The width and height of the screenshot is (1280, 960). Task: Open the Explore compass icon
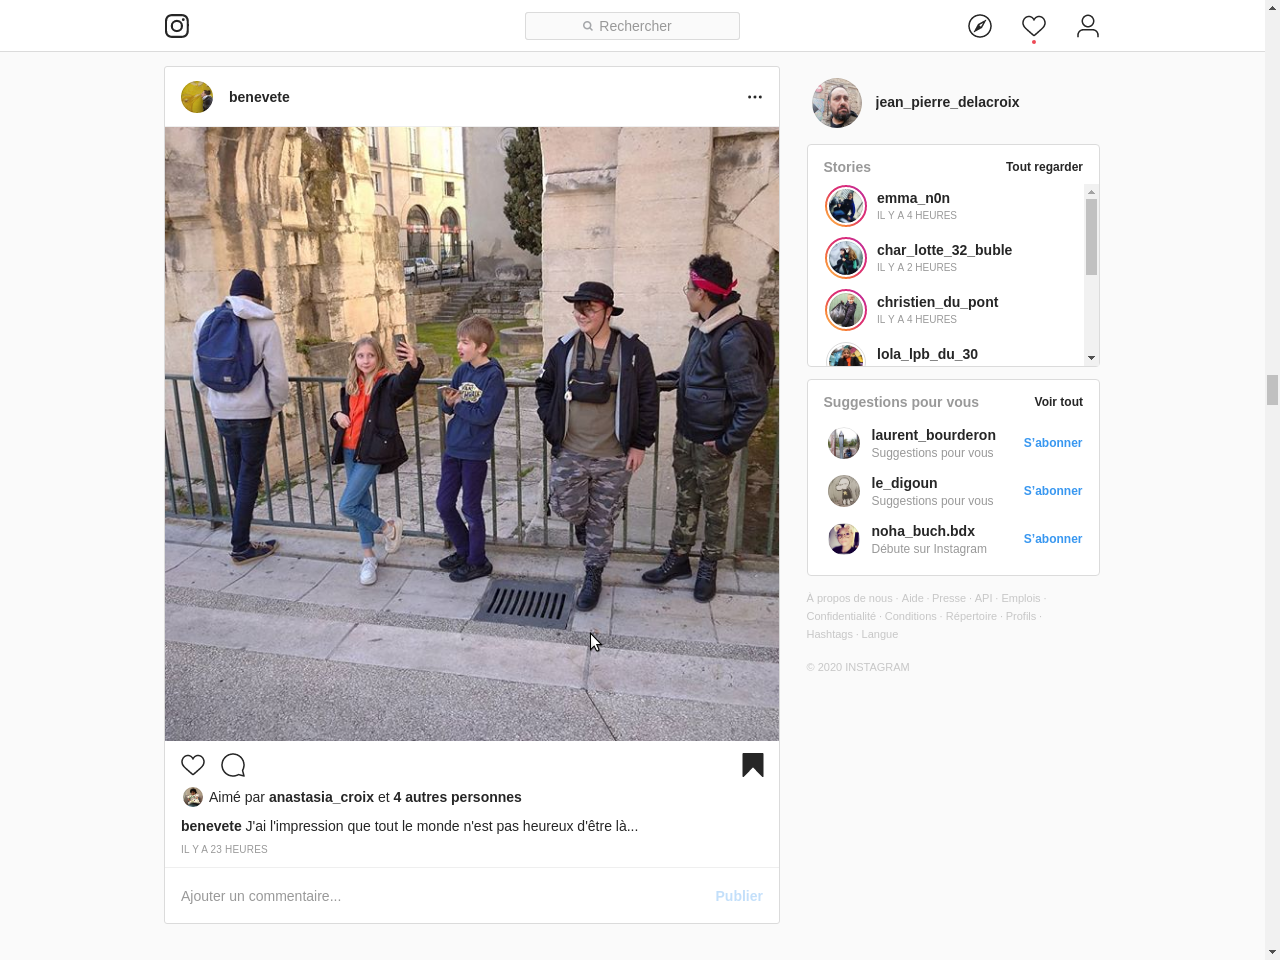click(x=980, y=26)
